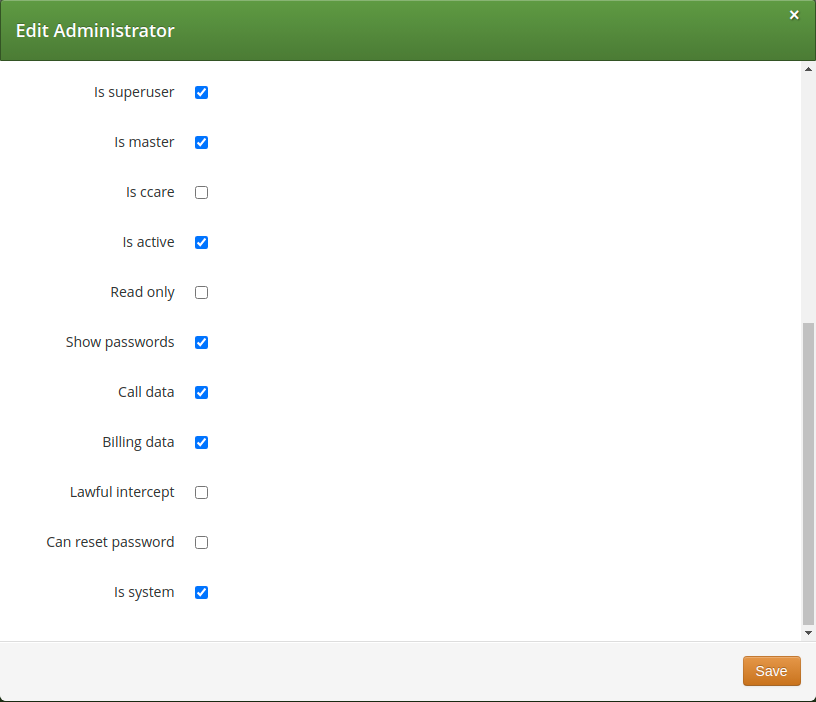Screen dimensions: 816x702
Task: Enable Lawful intercept
Action: coord(201,492)
